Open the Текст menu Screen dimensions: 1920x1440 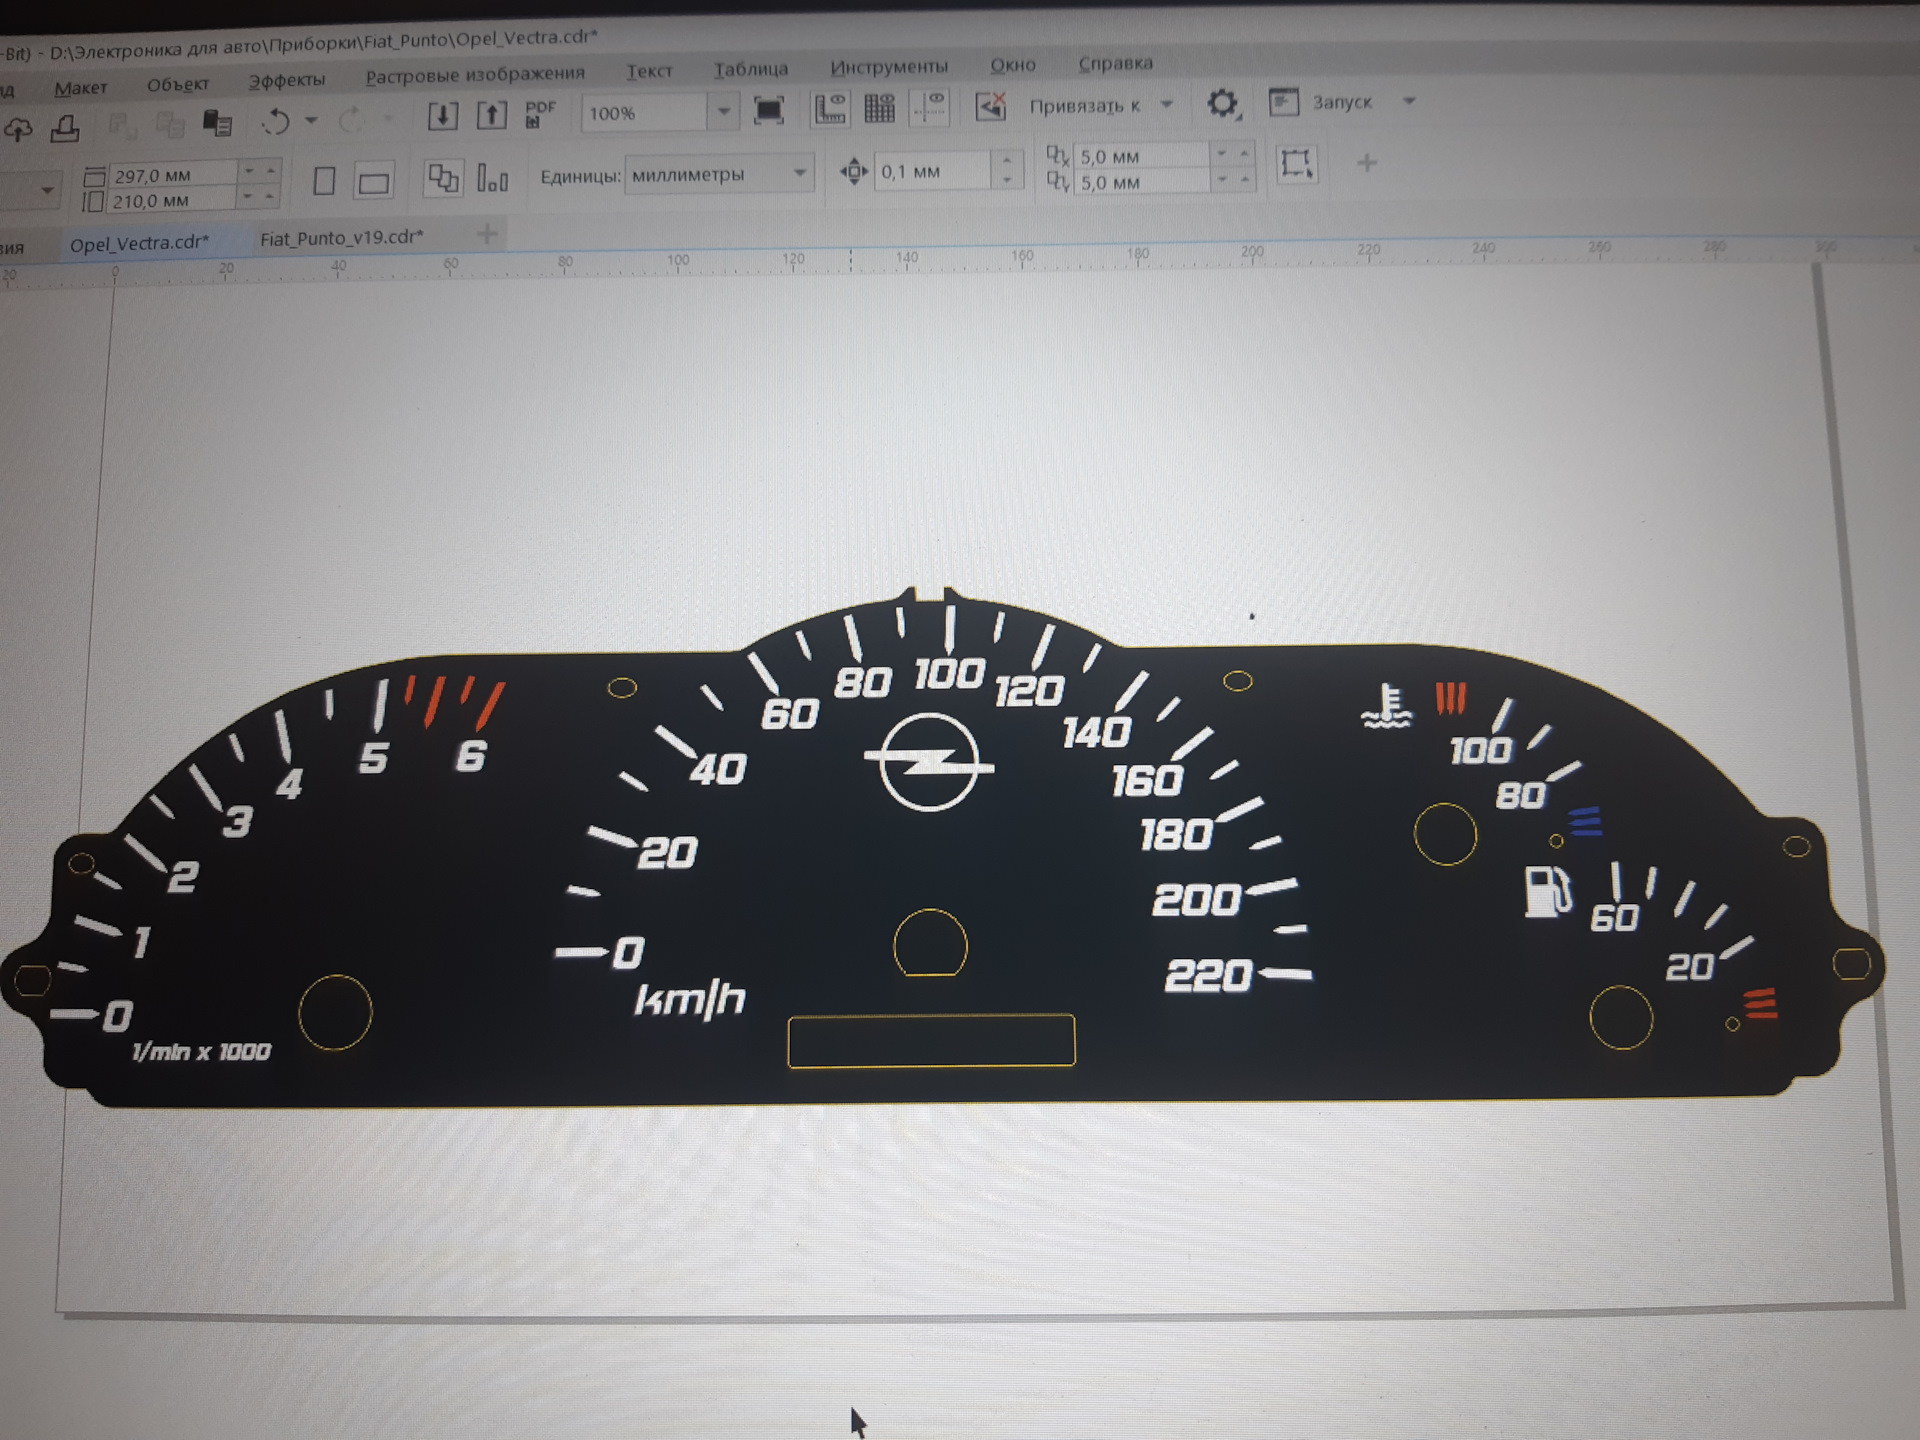tap(649, 71)
